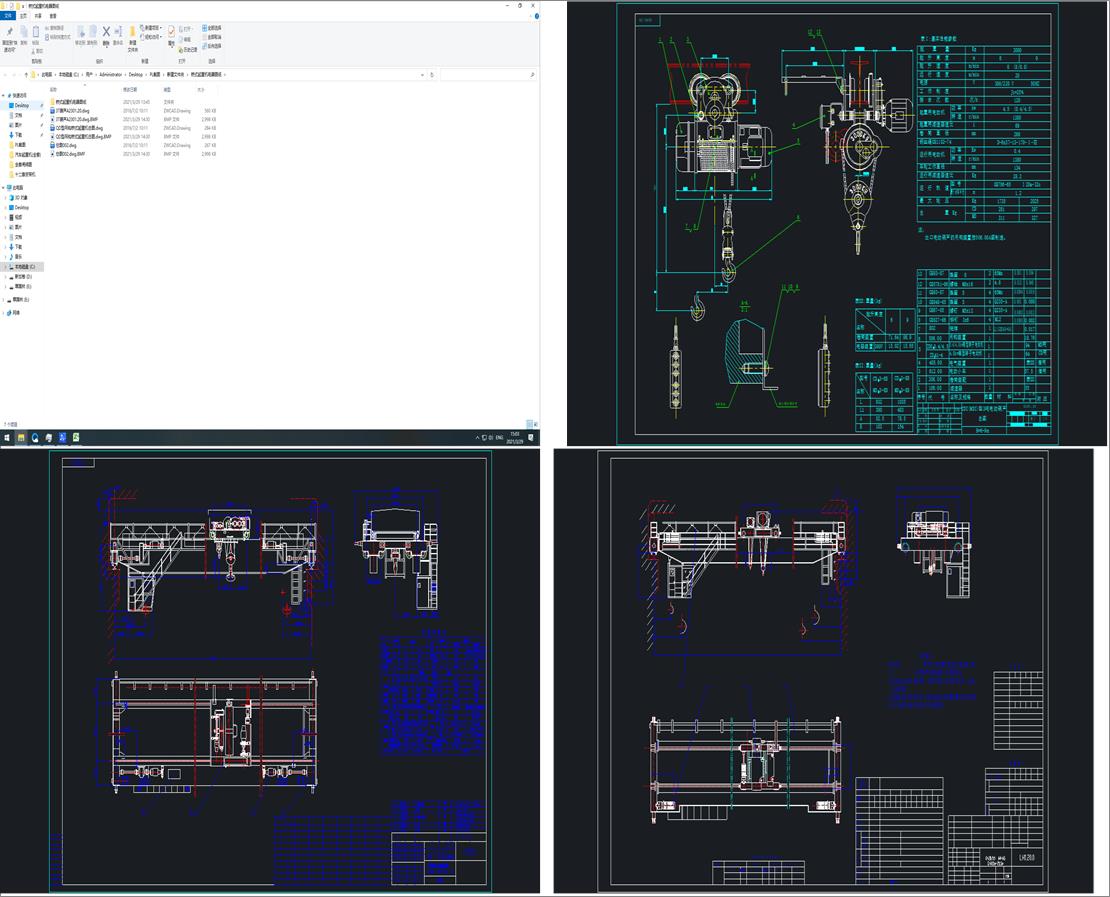Click the blue app icon on taskbar
The image size is (1110, 897).
click(x=62, y=438)
